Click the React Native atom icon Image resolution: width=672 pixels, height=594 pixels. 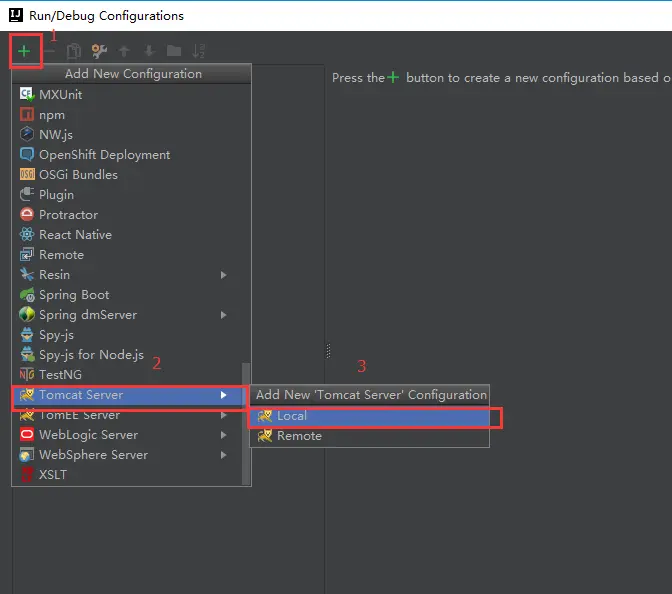[27, 234]
